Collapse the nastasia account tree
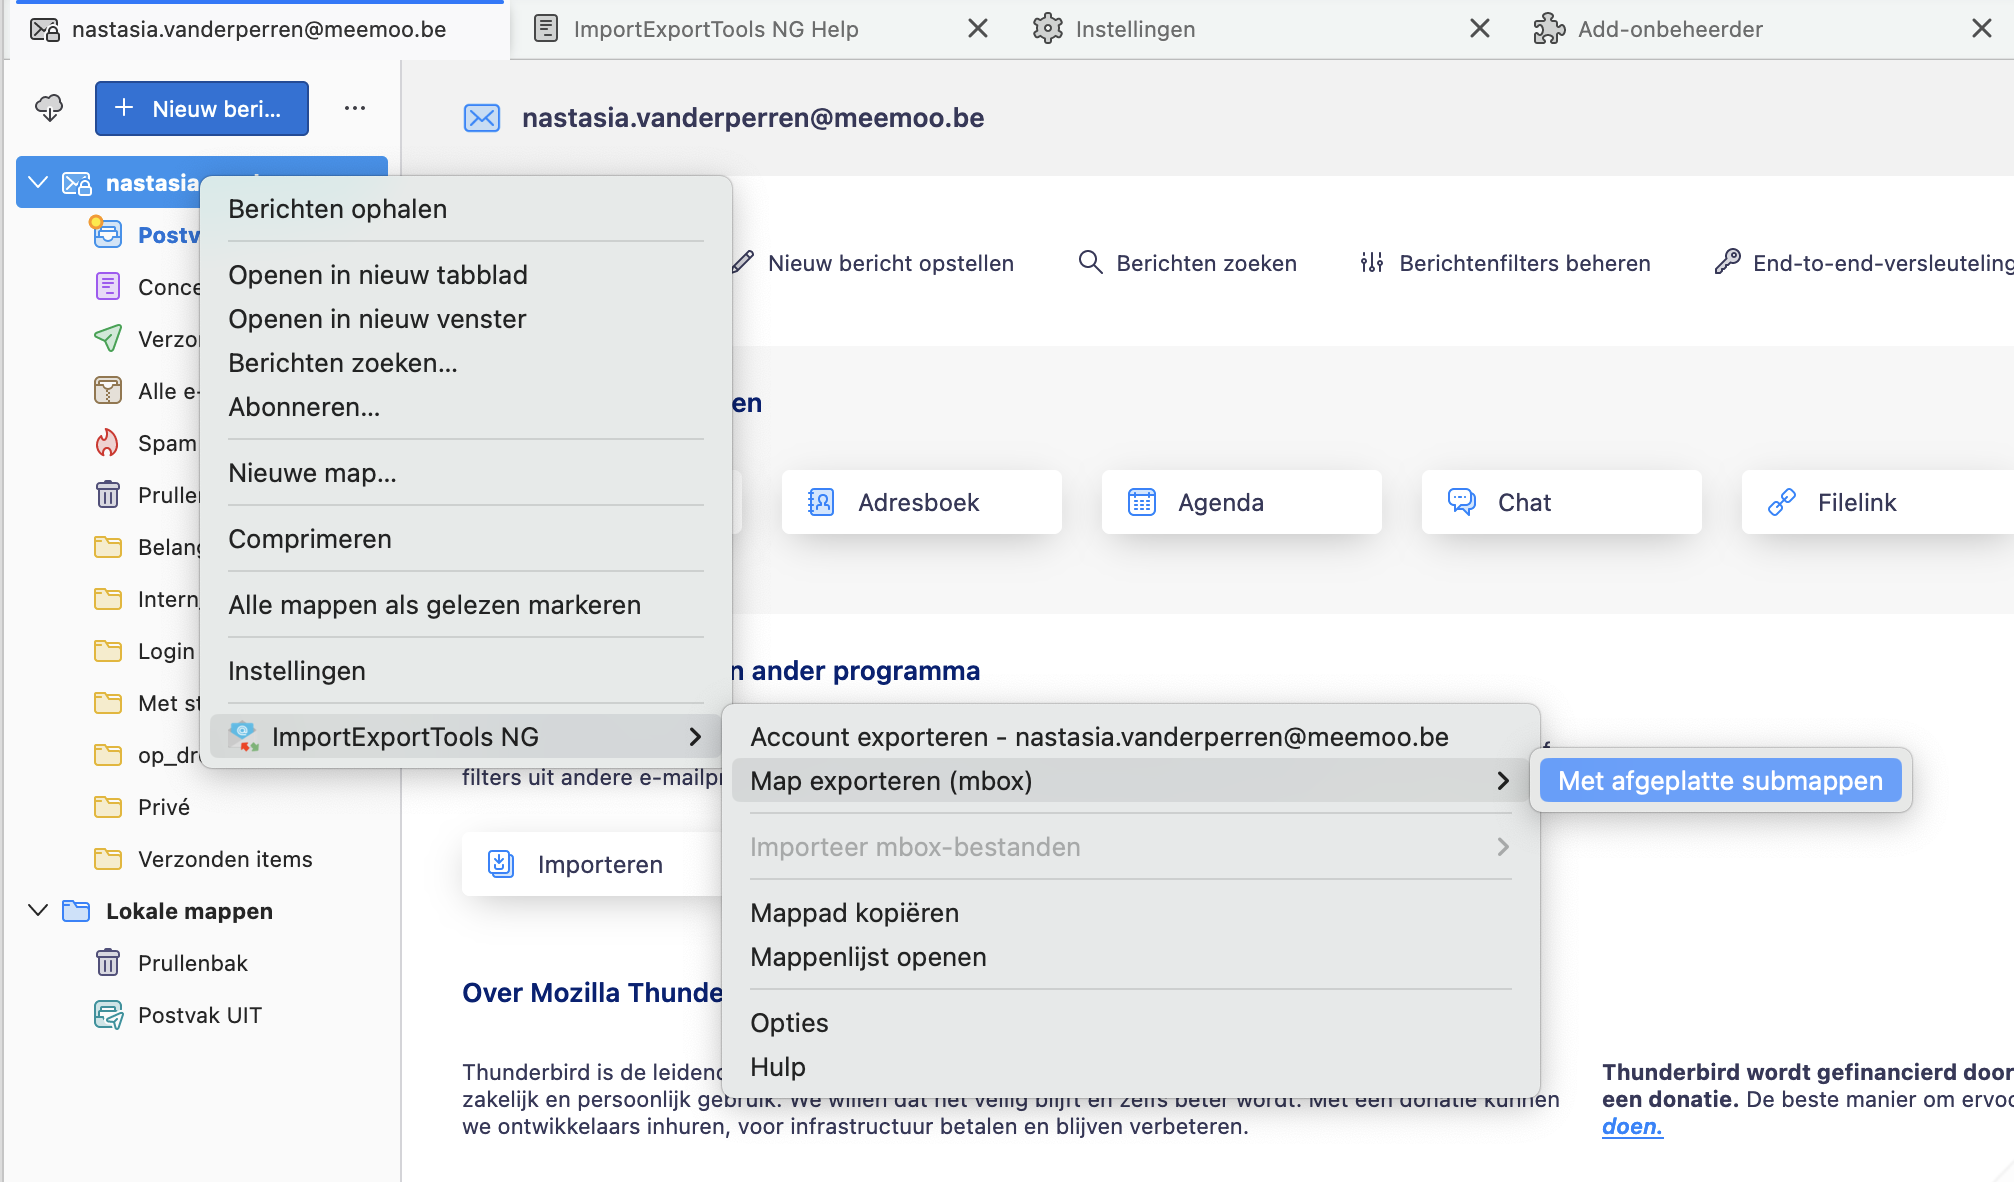2014x1182 pixels. tap(38, 182)
